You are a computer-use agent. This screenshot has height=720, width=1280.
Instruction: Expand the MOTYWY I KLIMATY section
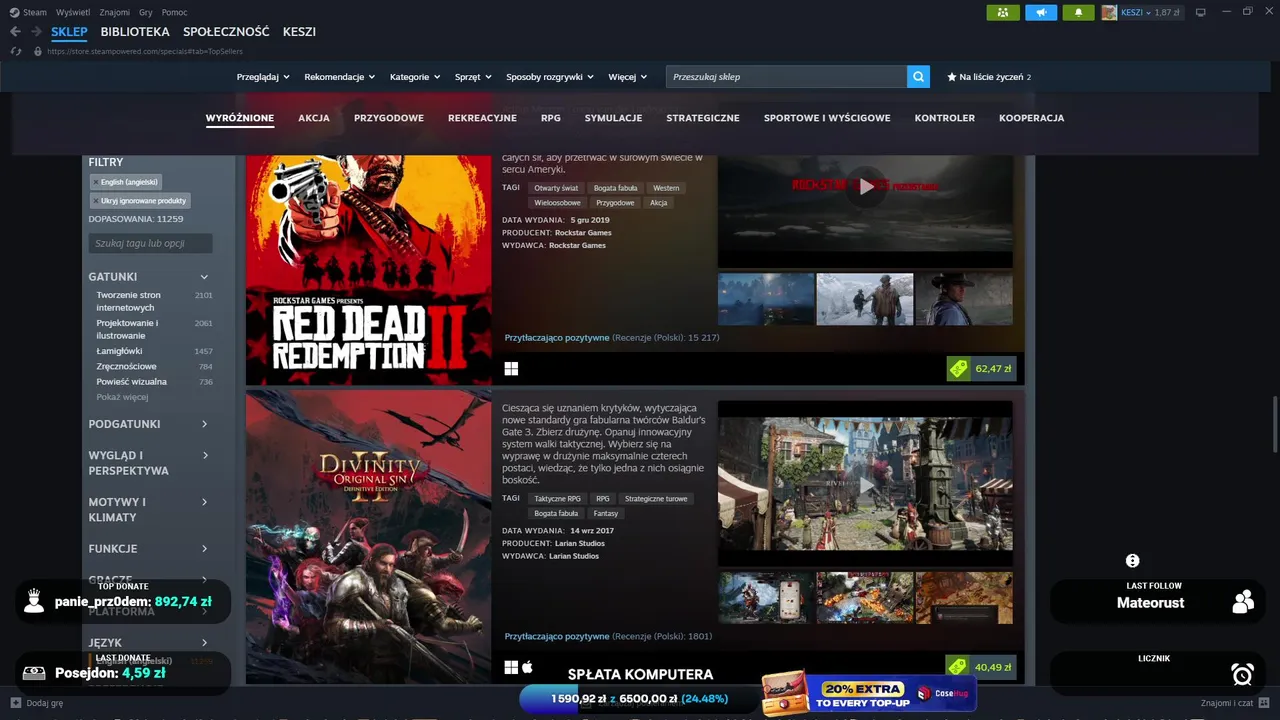[x=204, y=502]
